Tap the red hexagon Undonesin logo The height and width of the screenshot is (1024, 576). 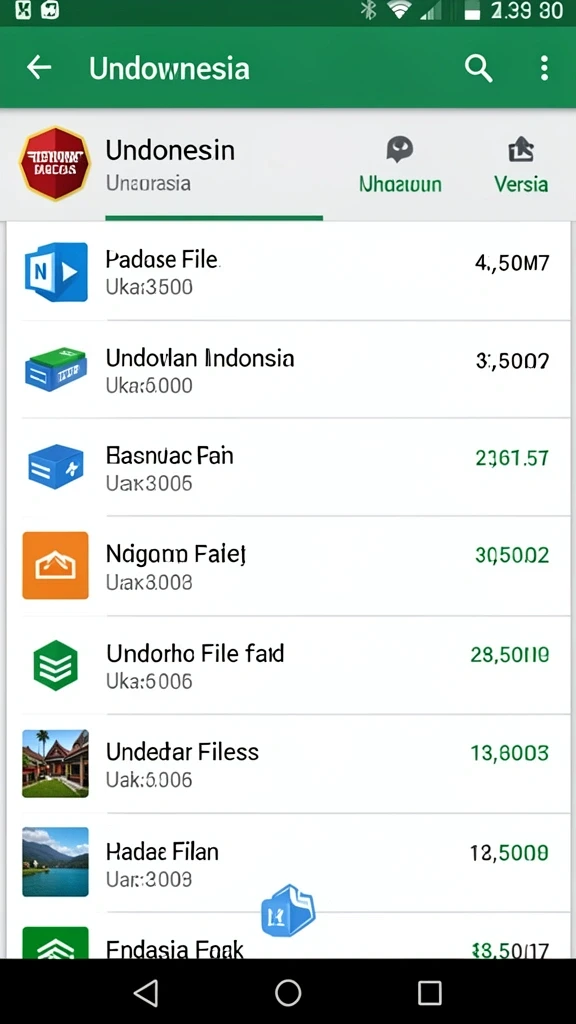[55, 163]
